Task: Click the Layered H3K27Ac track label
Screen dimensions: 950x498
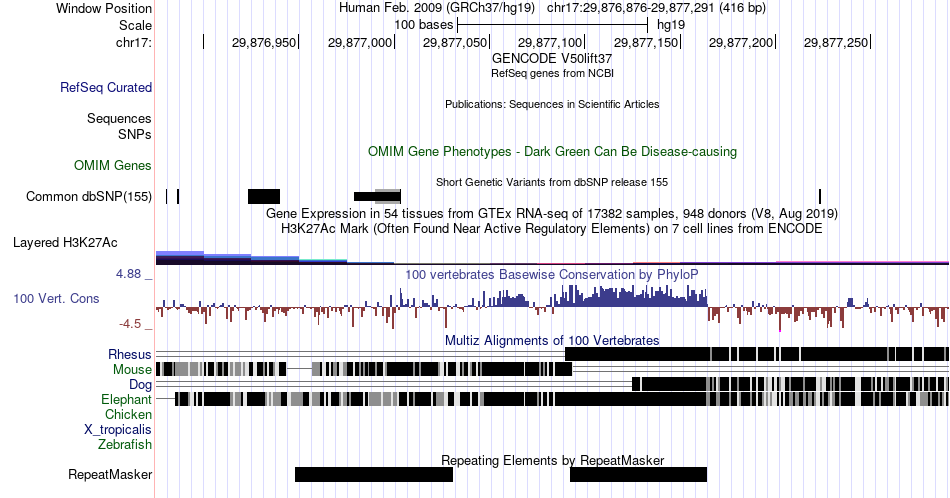Action: [x=65, y=242]
